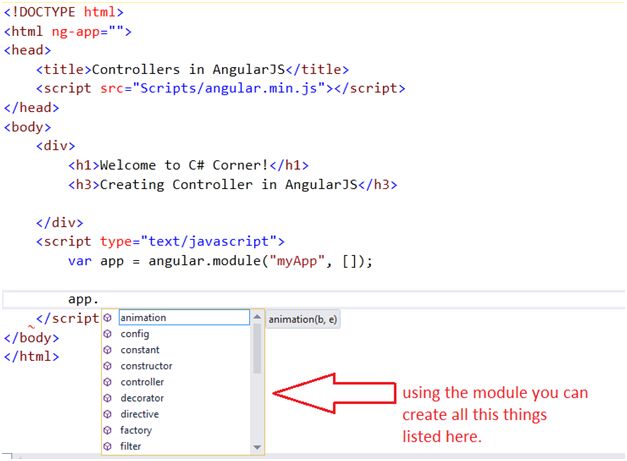Viewport: 627px width, 461px height.
Task: Click the method icon beside constructor
Action: click(108, 366)
